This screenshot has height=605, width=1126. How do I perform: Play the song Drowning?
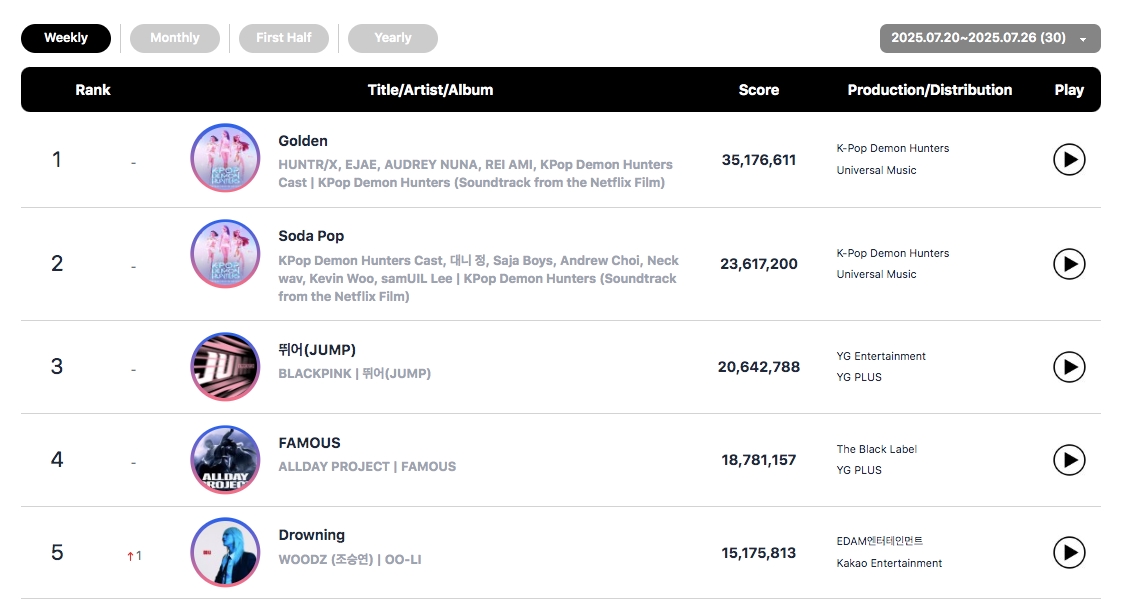pos(1069,553)
